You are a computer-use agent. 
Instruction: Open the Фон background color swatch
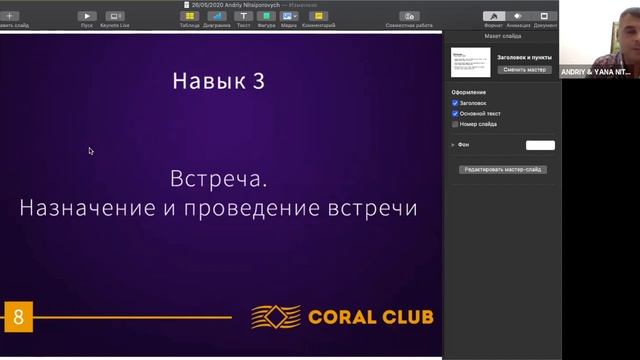click(540, 145)
